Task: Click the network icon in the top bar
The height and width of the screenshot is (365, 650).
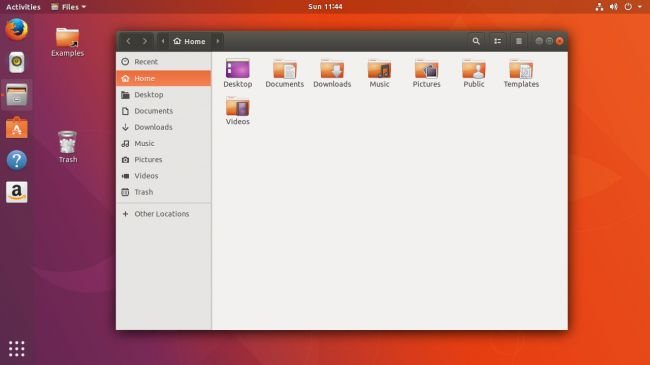Action: (599, 7)
